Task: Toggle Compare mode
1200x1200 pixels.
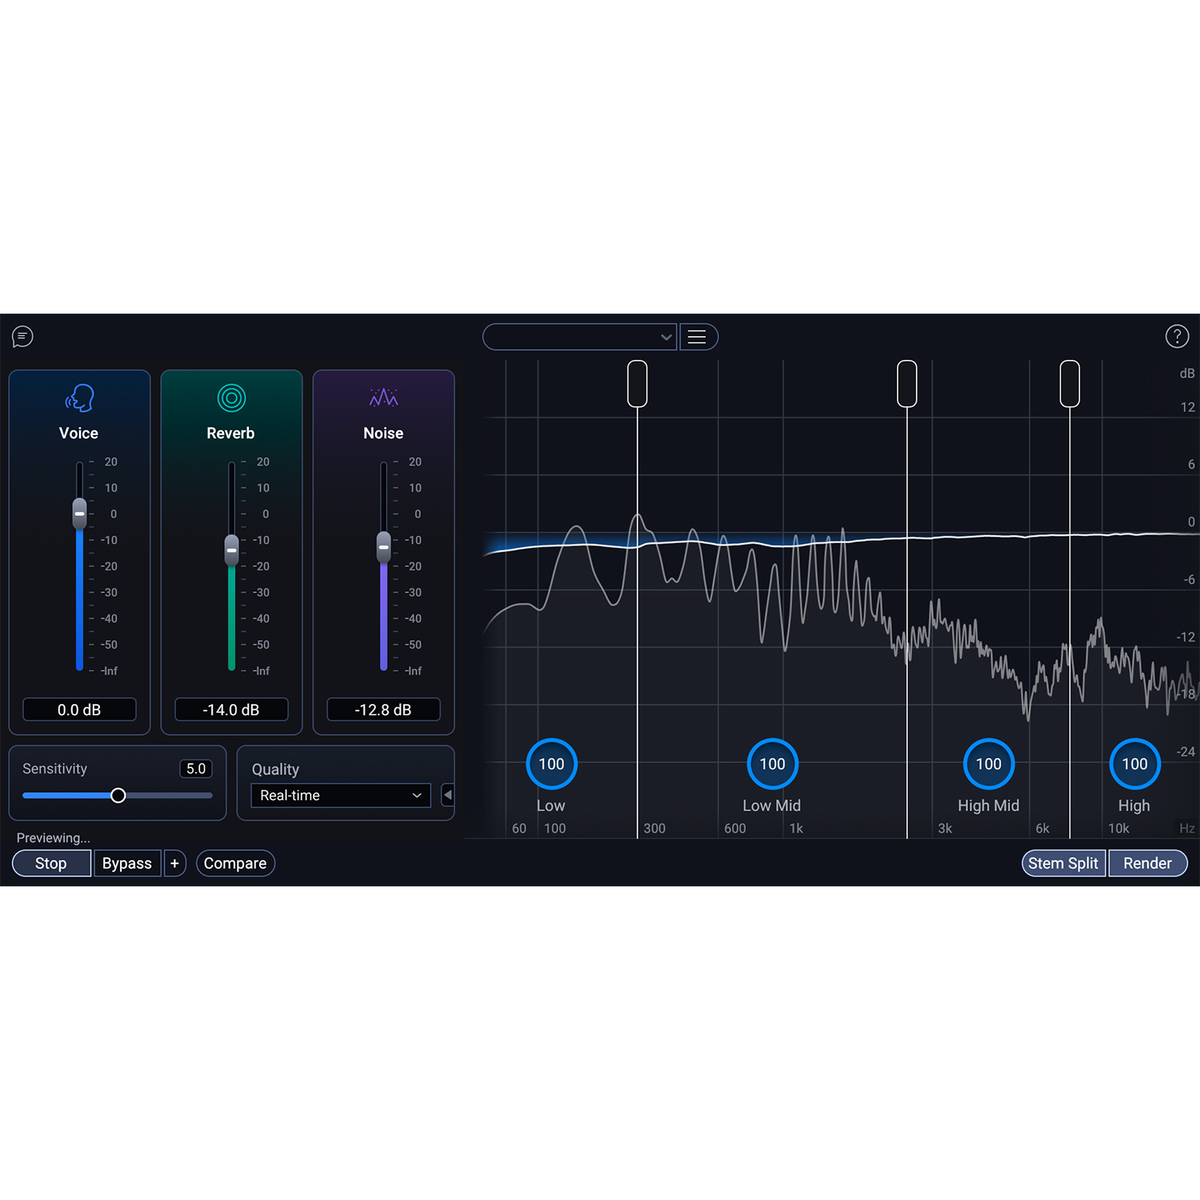Action: point(235,863)
